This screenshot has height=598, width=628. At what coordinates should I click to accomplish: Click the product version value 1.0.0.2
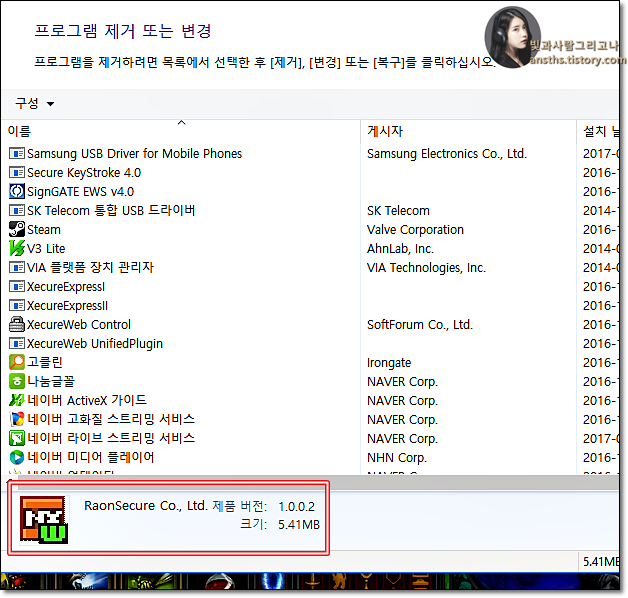[x=296, y=507]
